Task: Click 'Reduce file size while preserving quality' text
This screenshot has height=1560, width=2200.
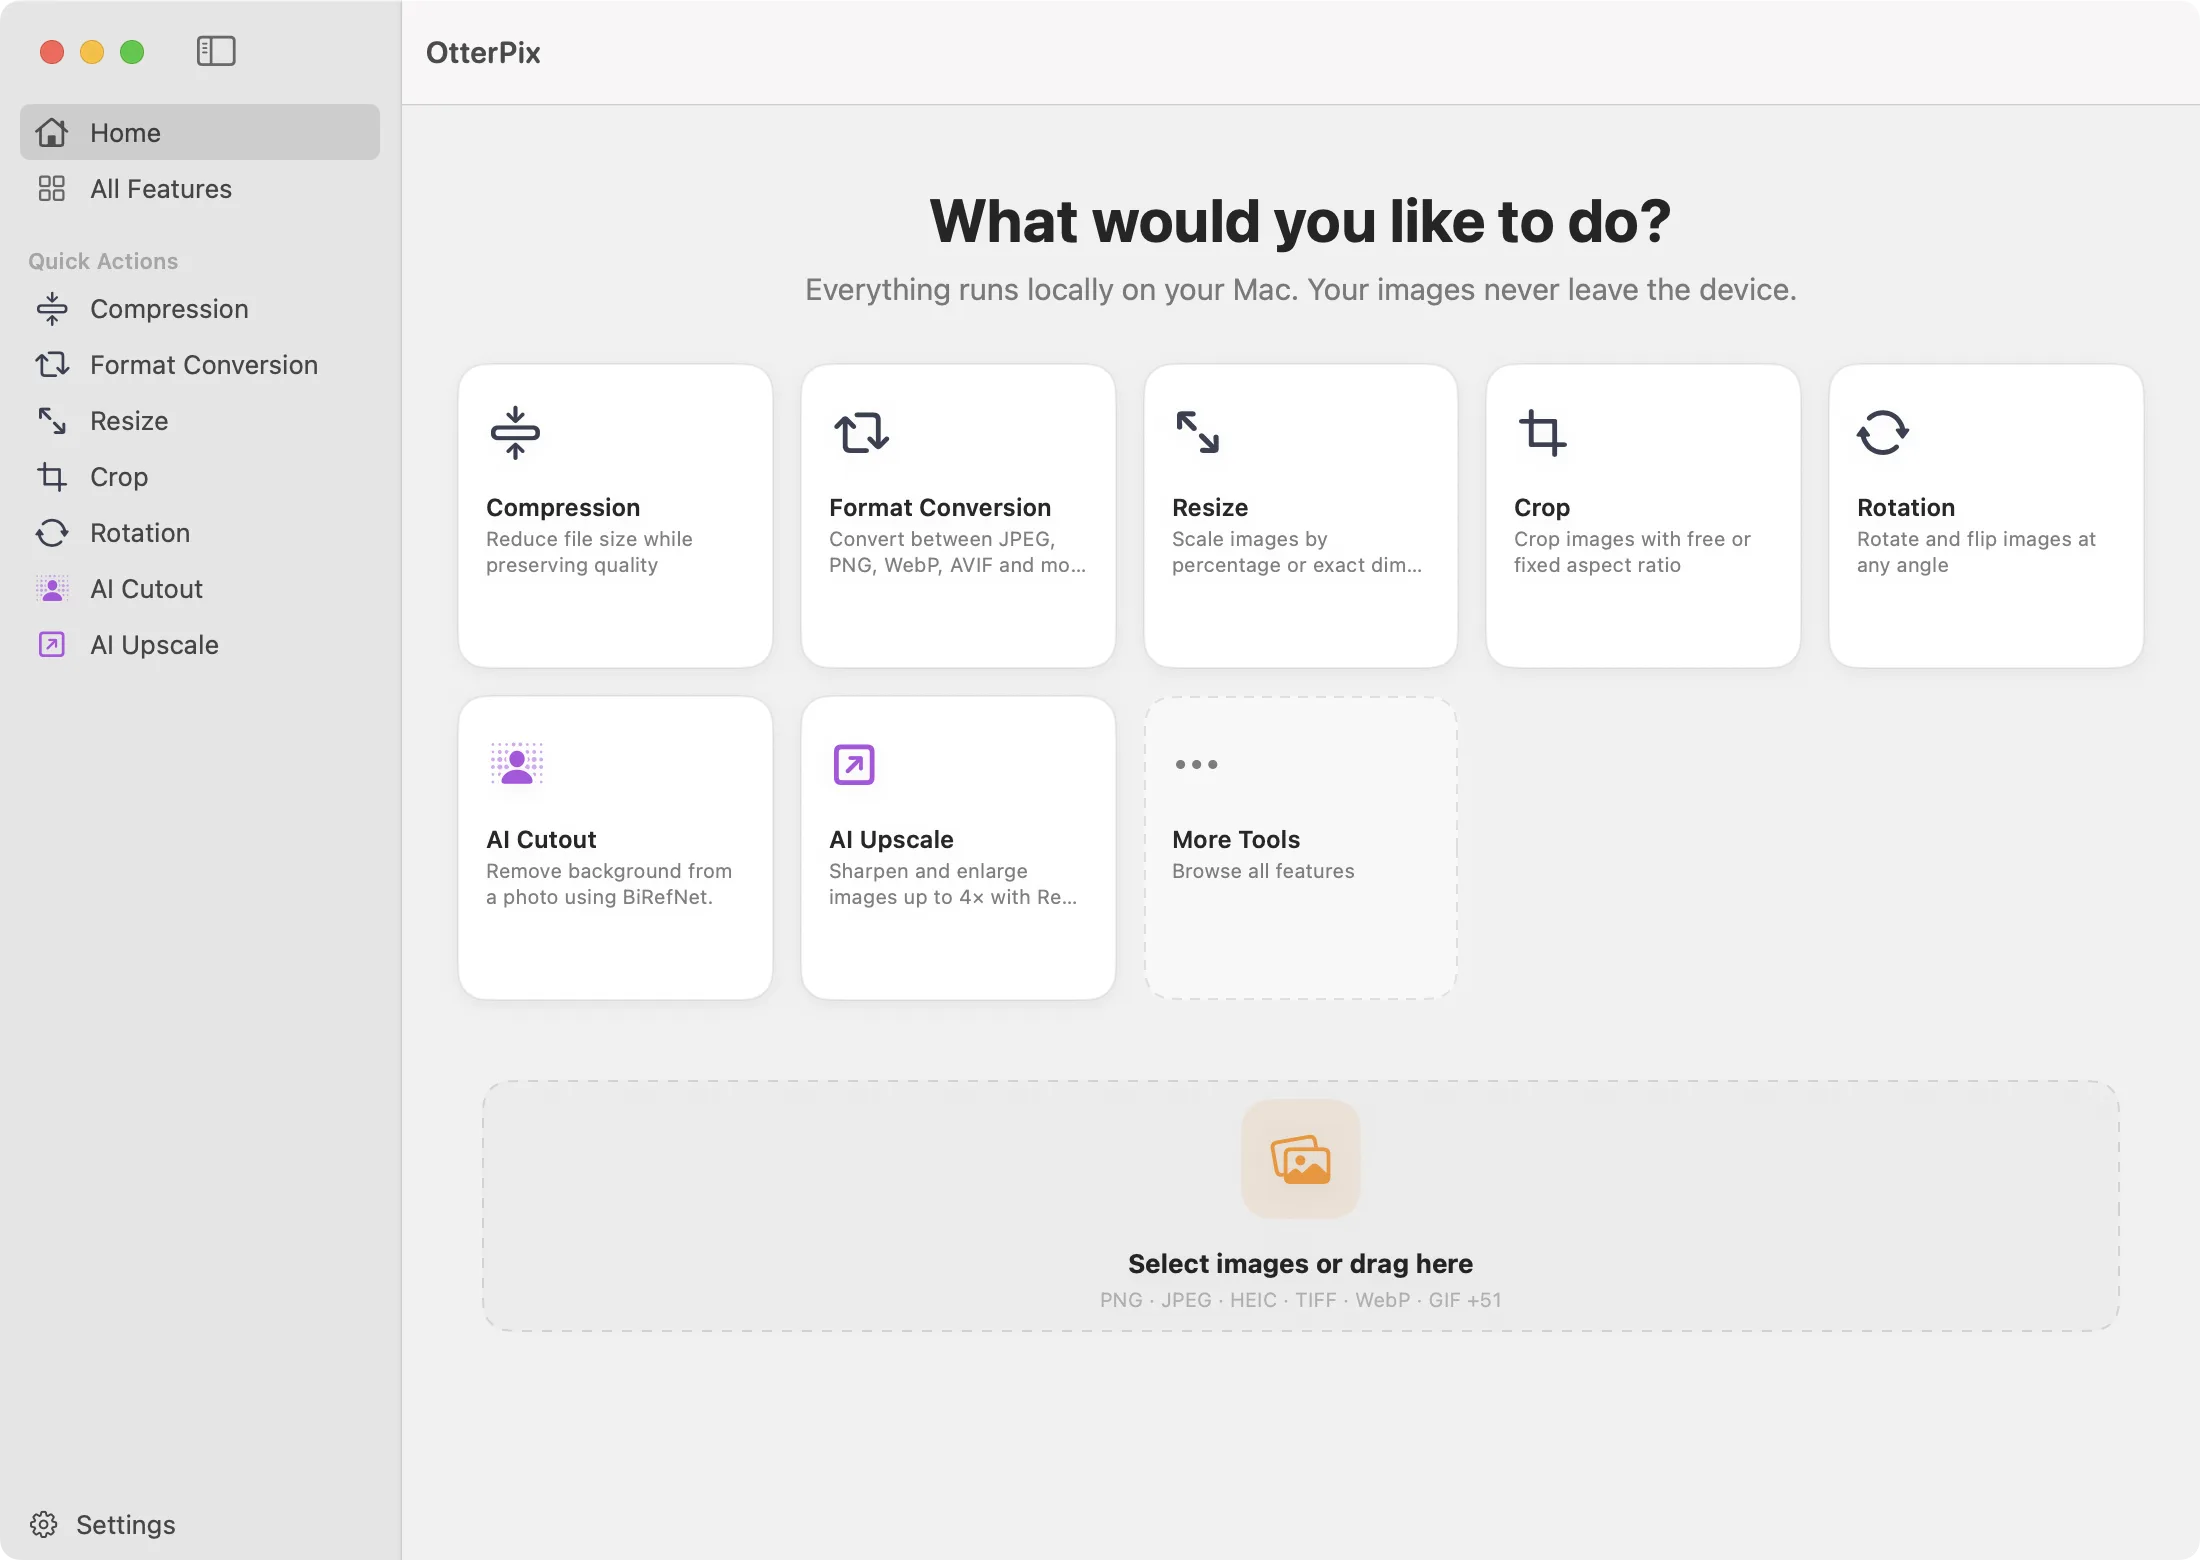Action: pyautogui.click(x=589, y=552)
